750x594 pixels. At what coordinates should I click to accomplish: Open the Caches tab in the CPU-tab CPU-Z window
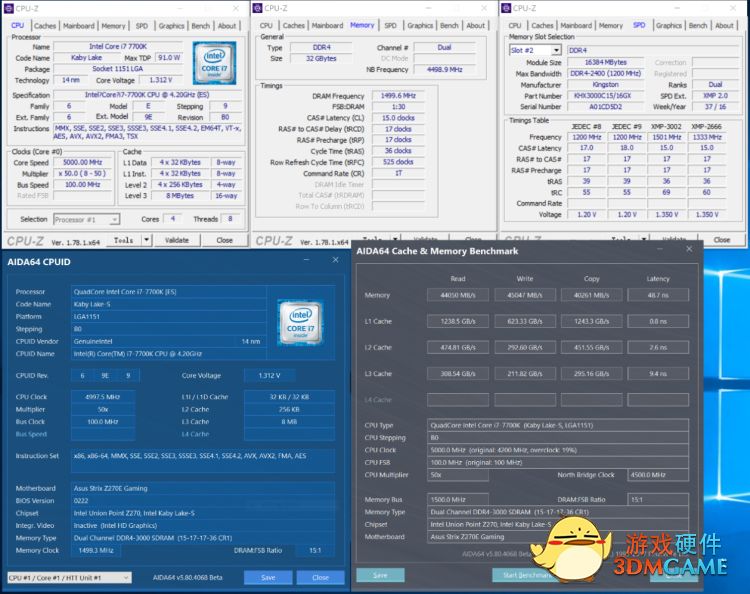point(45,26)
